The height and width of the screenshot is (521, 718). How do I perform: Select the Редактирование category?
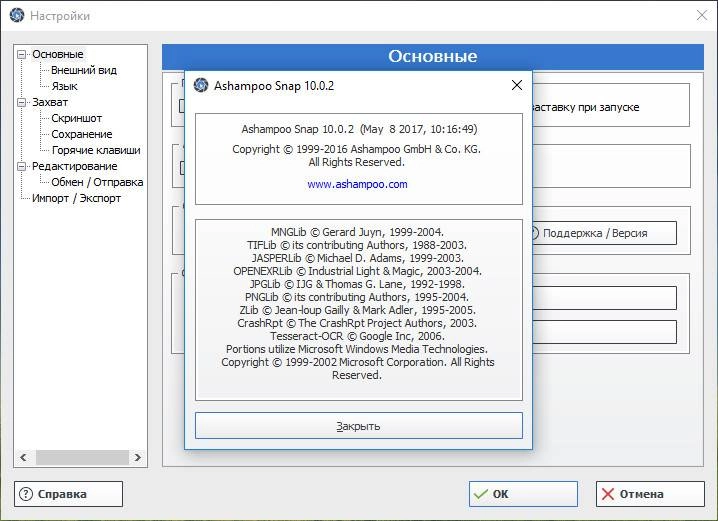[x=75, y=166]
